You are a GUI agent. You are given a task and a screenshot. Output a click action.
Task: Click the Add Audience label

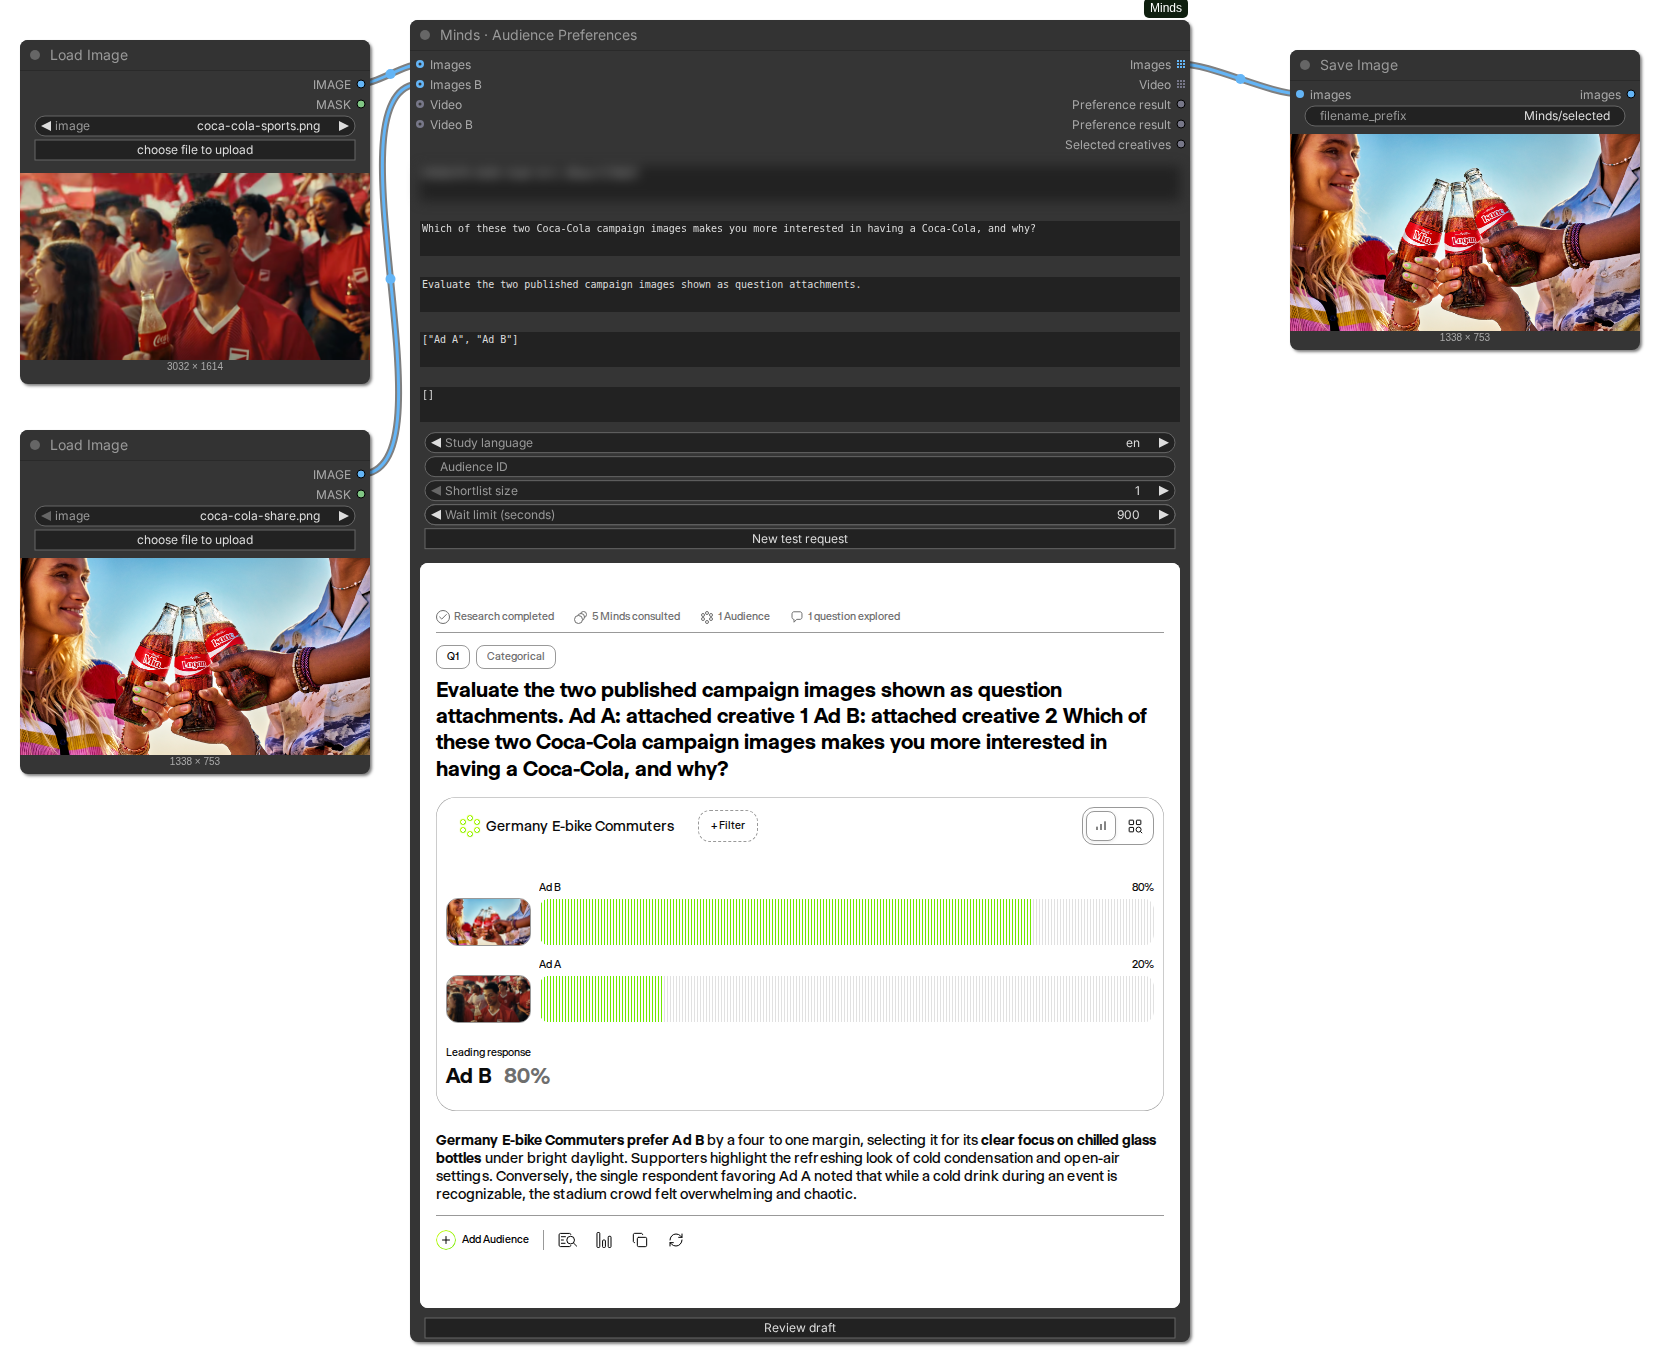tap(495, 1240)
